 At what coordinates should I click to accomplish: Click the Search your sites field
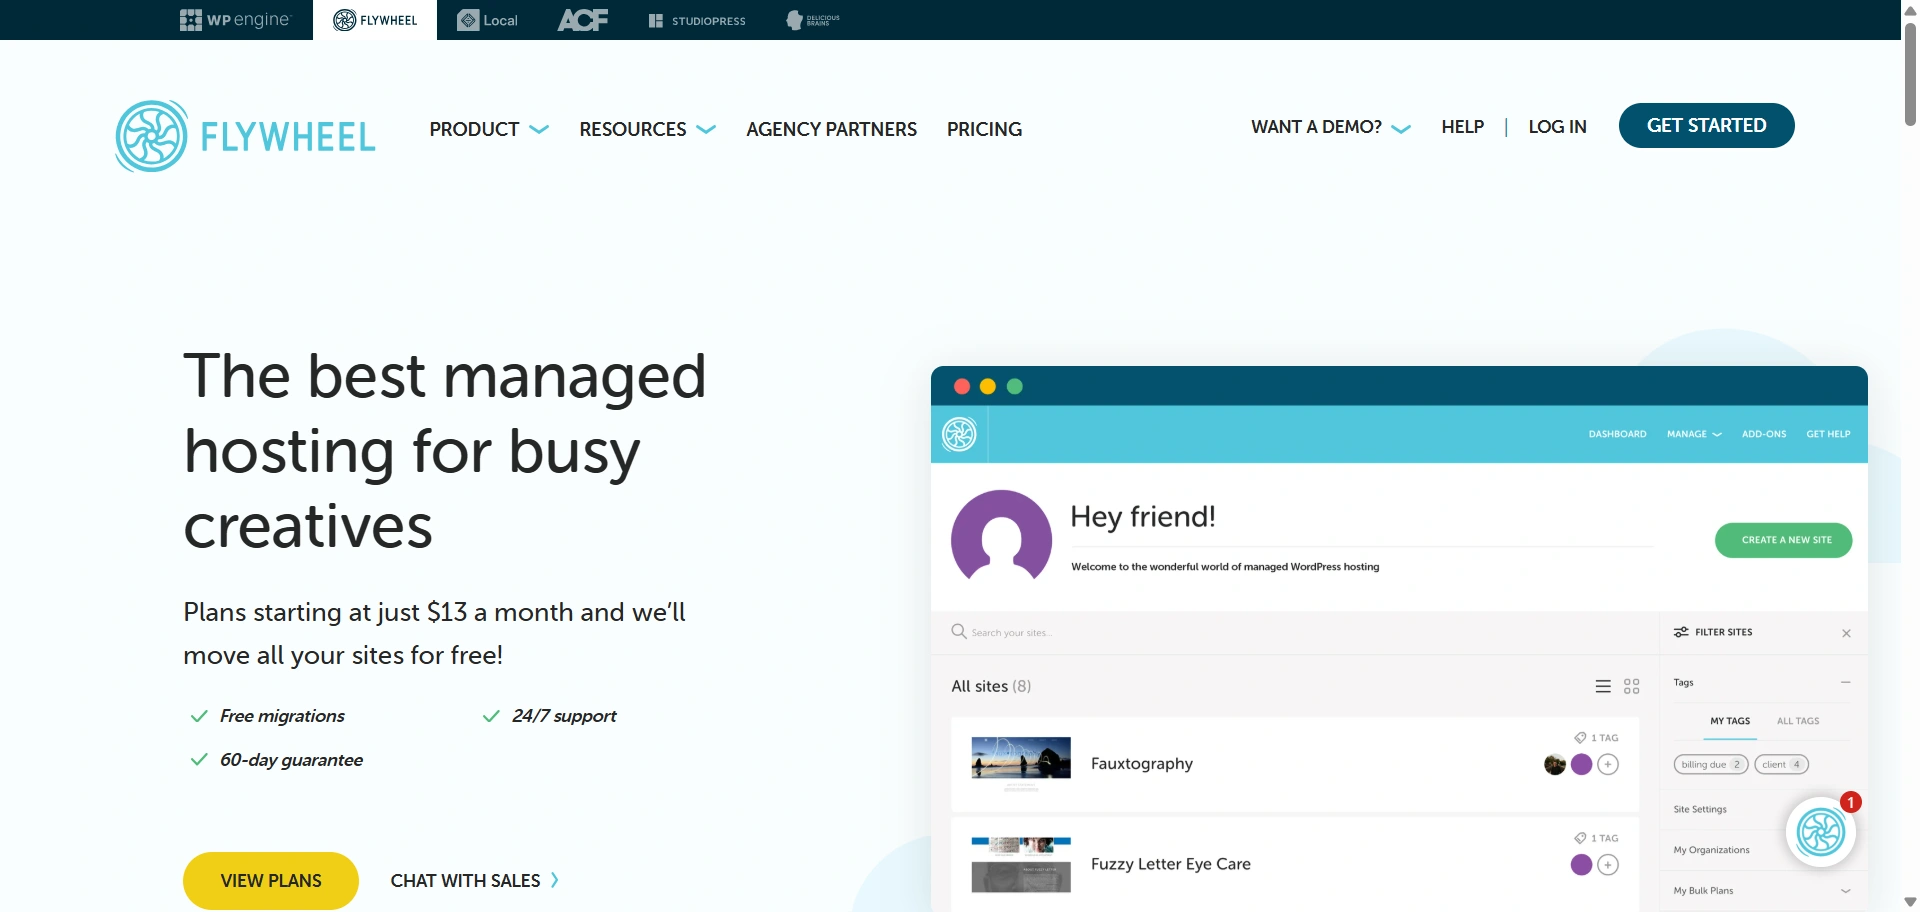tap(1295, 632)
